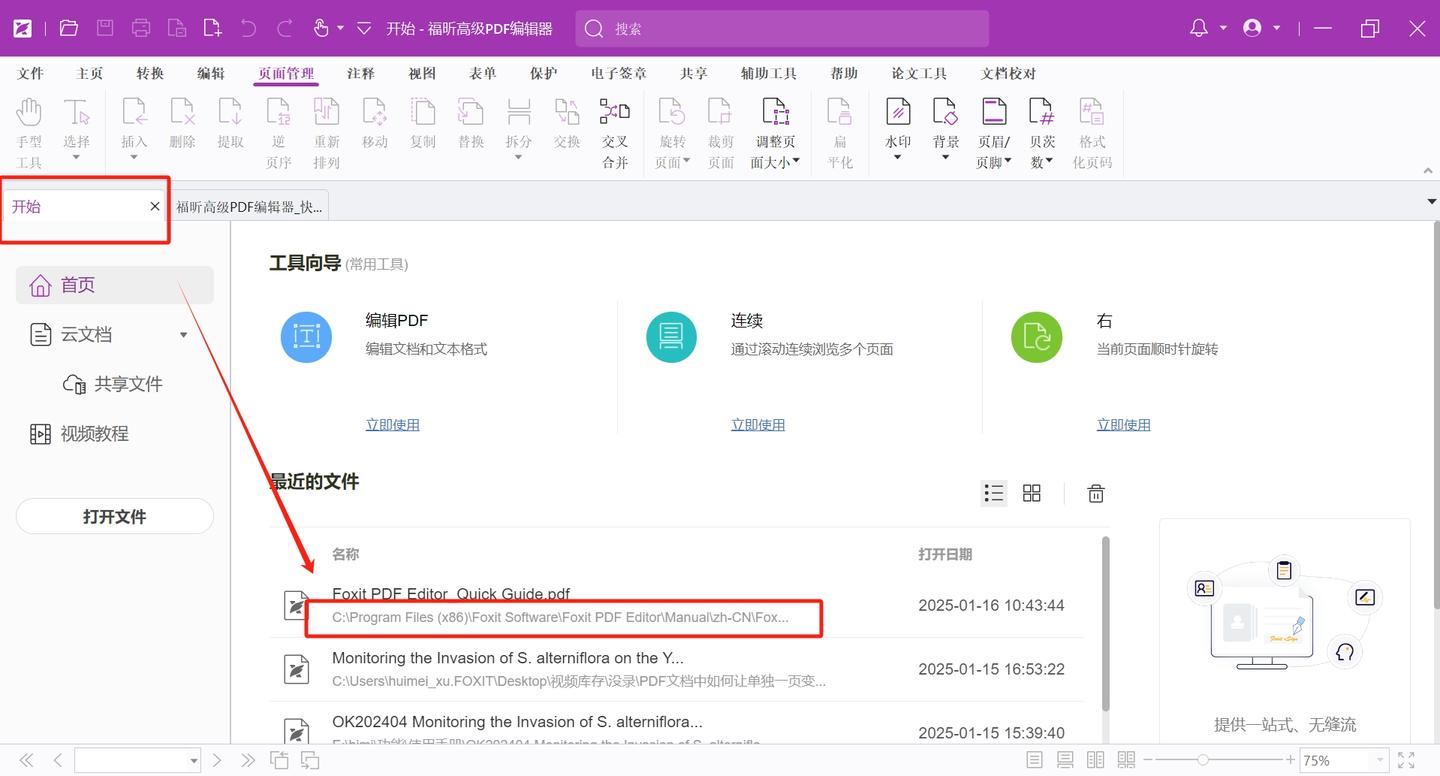The image size is (1440, 776).
Task: Click the zoom slider handle in status bar
Action: 1202,761
